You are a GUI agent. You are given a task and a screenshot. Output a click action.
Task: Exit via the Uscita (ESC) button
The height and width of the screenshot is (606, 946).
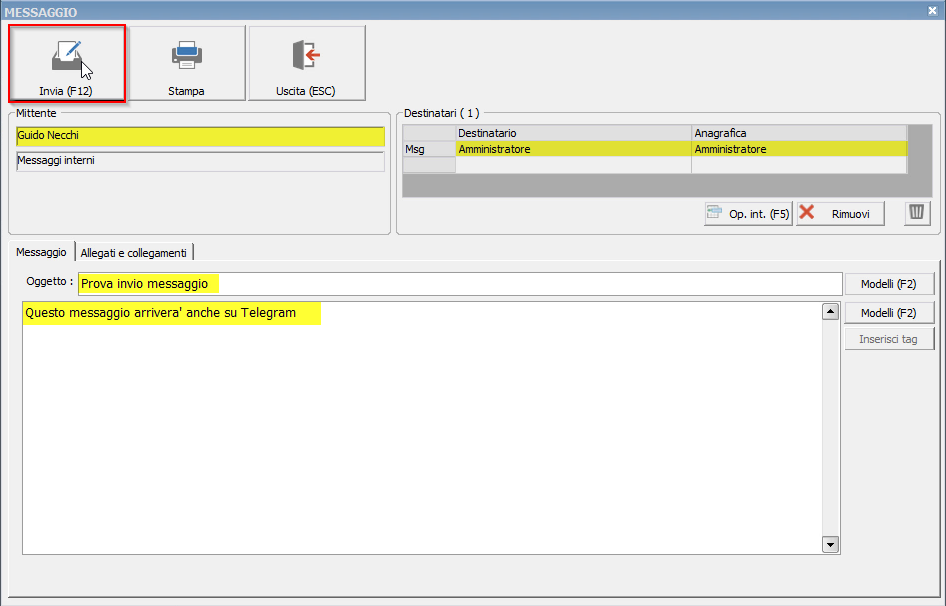click(x=306, y=63)
